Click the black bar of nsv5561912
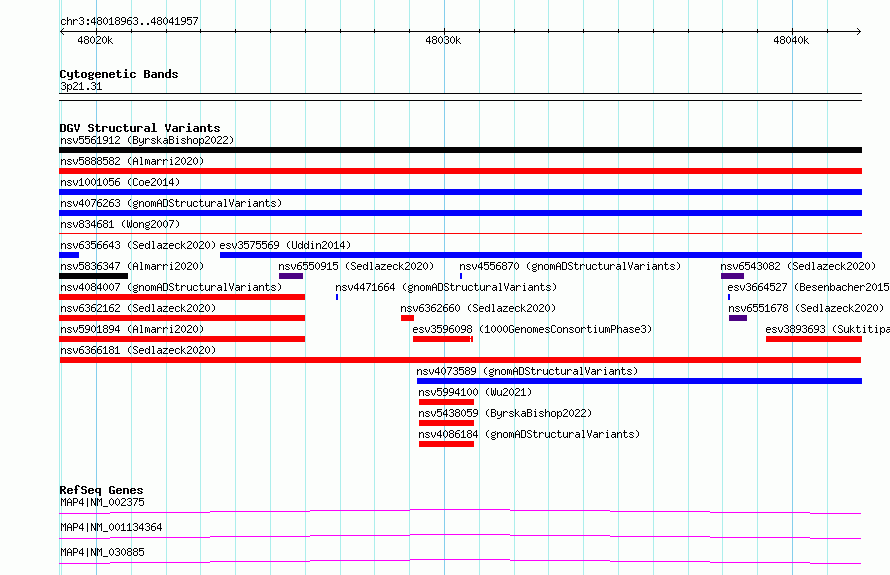The image size is (890, 575). [460, 150]
